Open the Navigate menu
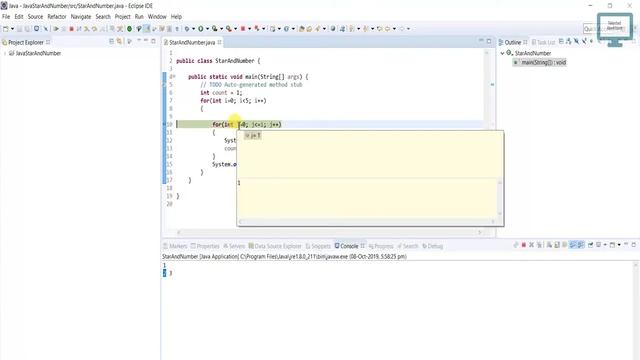Image resolution: width=640 pixels, height=360 pixels. point(81,17)
